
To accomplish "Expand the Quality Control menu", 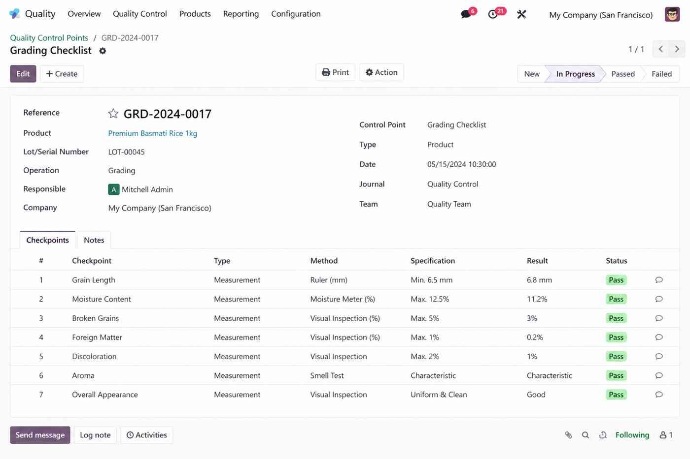I will point(140,14).
